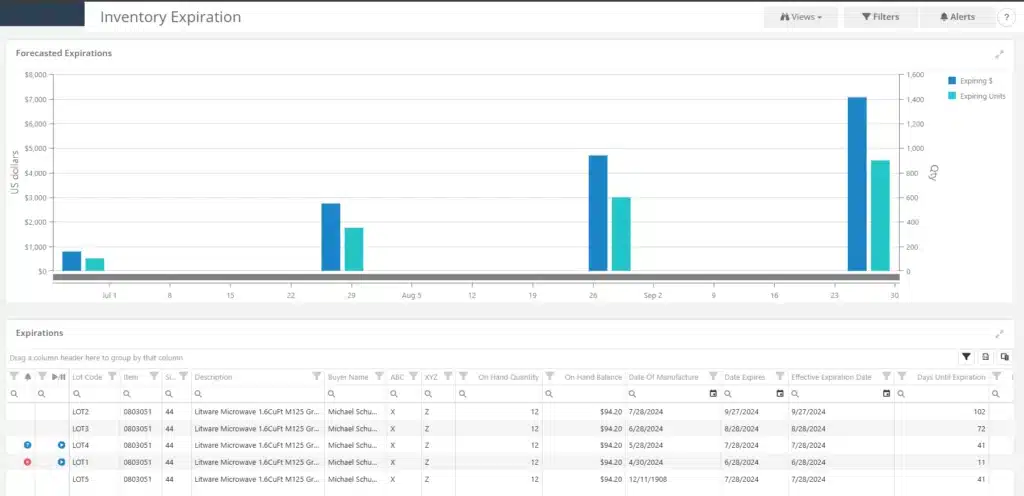1024x496 pixels.
Task: Click the gray chart range selector bar
Action: pyautogui.click(x=475, y=277)
